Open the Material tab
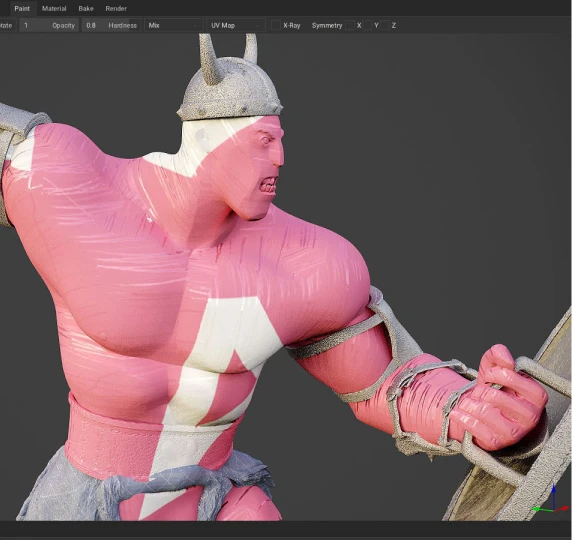 pyautogui.click(x=54, y=8)
